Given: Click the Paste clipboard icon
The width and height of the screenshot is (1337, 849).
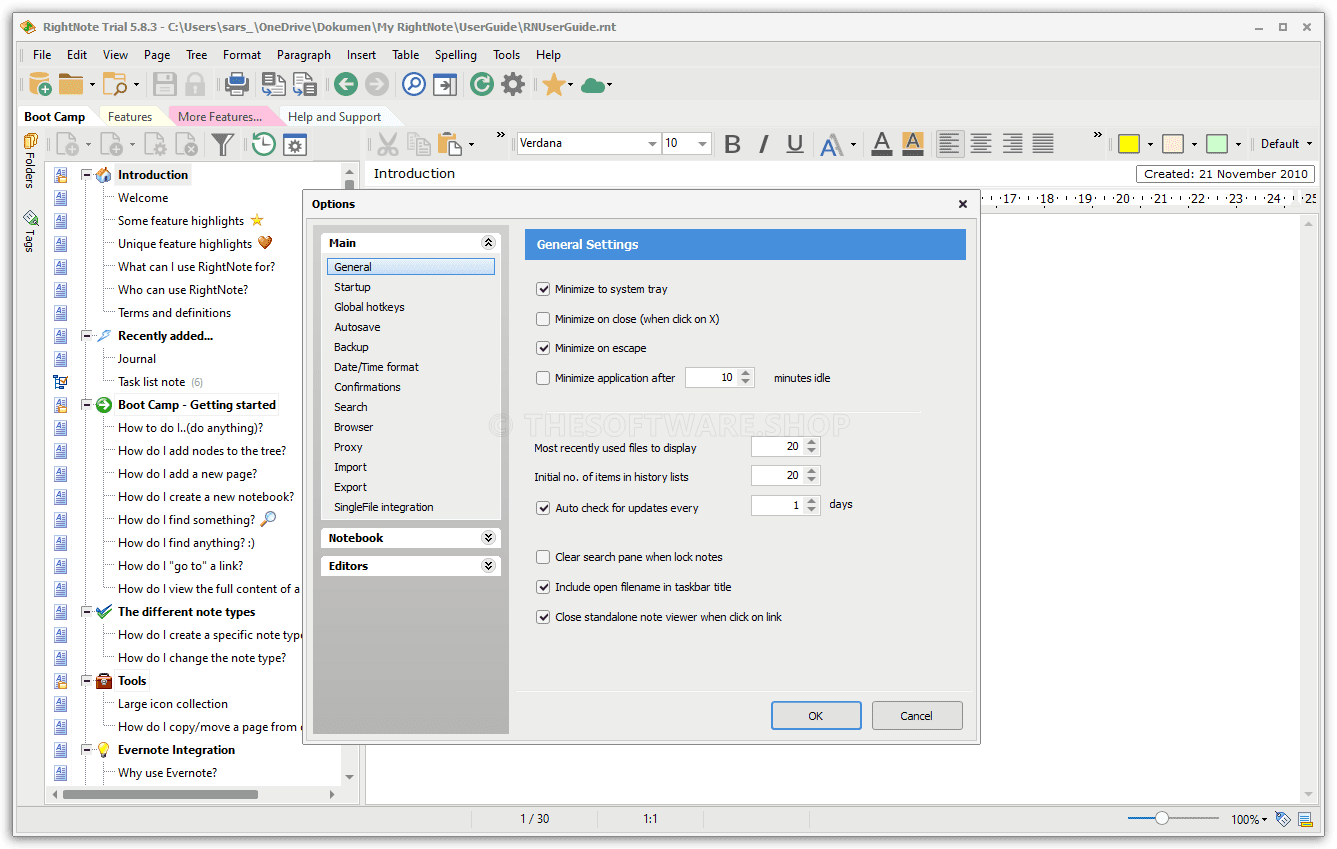Looking at the screenshot, I should [x=449, y=144].
